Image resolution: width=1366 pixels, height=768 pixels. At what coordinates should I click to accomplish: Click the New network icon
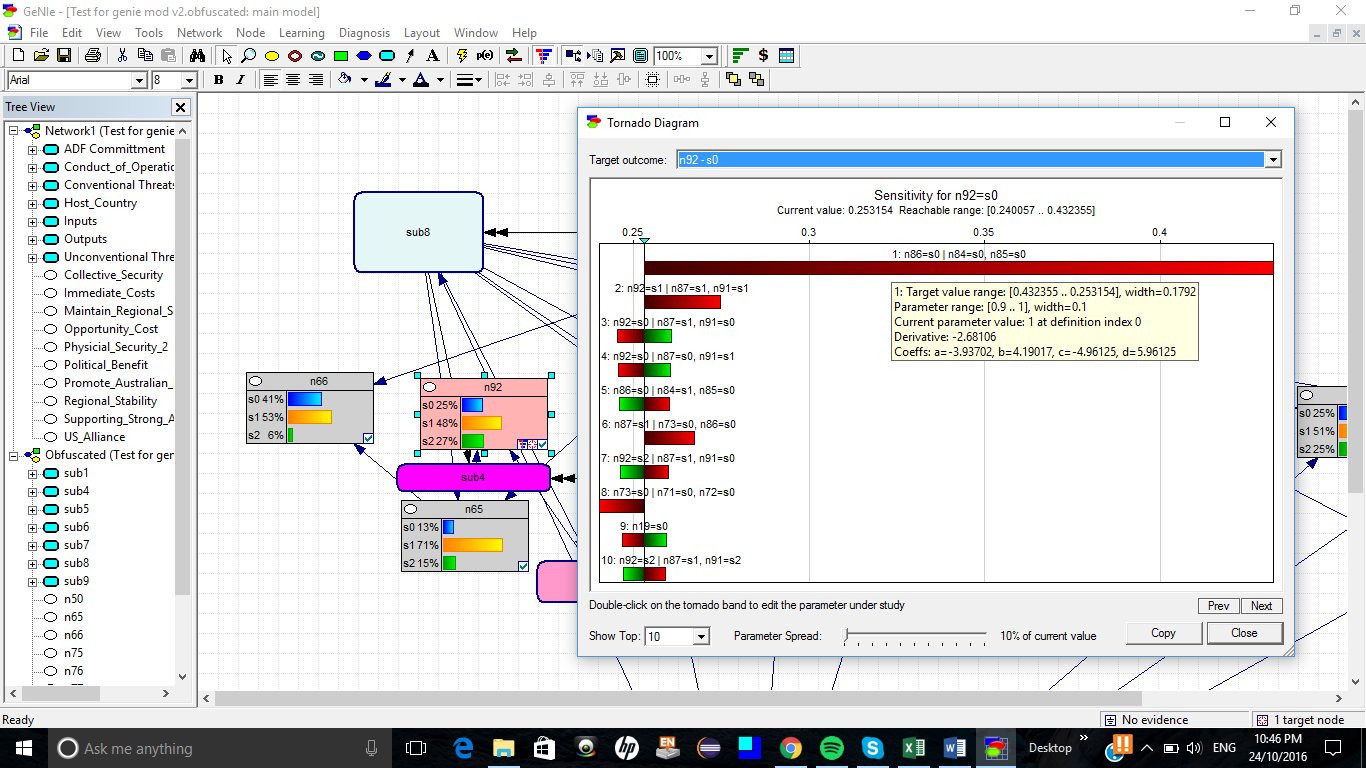(19, 56)
